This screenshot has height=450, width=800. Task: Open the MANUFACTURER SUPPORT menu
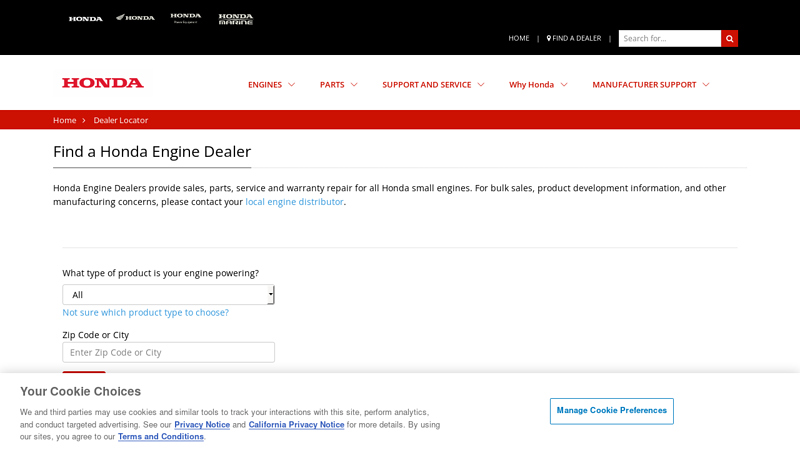pos(644,85)
